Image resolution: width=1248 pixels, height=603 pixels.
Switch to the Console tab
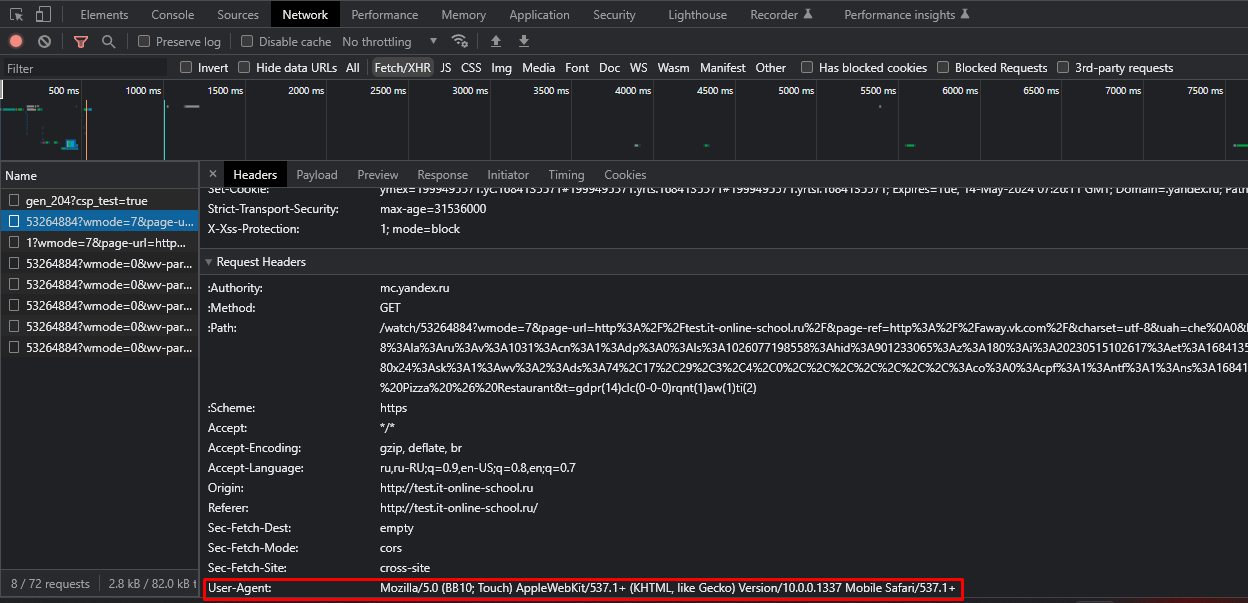[x=173, y=15]
